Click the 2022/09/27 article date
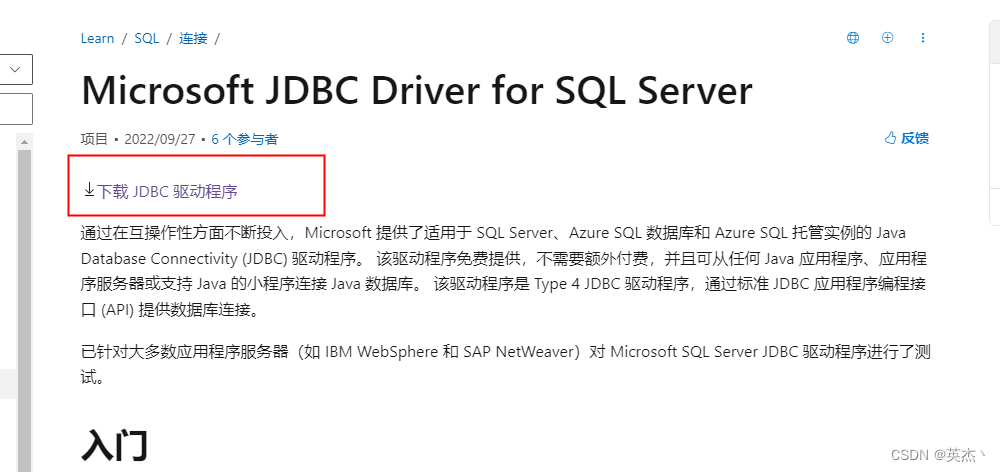Viewport: 1000px width, 472px height. pos(159,139)
